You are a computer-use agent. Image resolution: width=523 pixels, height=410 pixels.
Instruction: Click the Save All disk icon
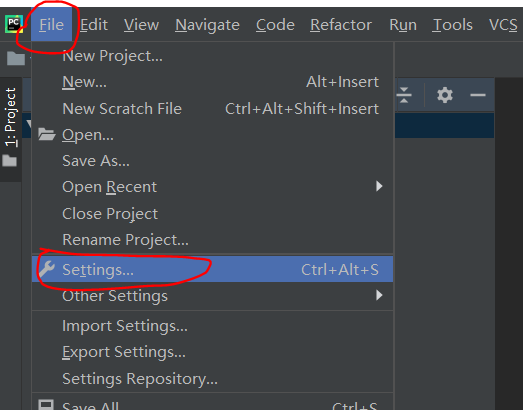[46, 404]
